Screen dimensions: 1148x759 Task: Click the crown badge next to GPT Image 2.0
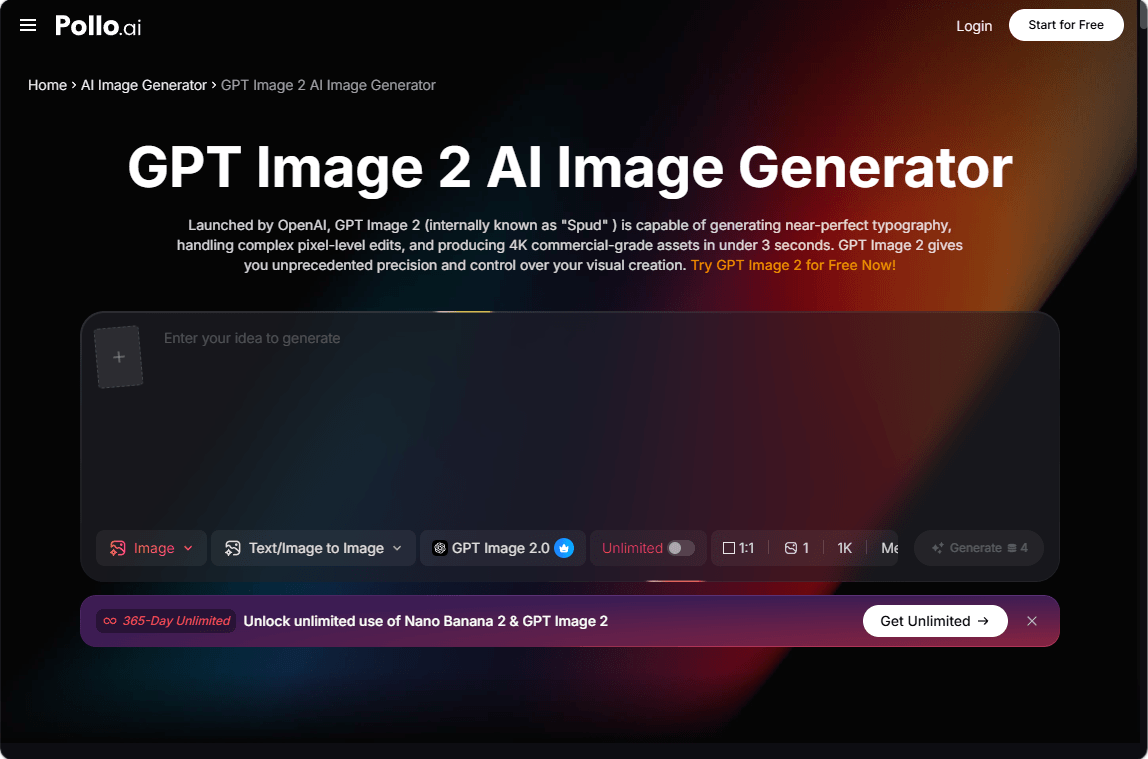(x=564, y=547)
